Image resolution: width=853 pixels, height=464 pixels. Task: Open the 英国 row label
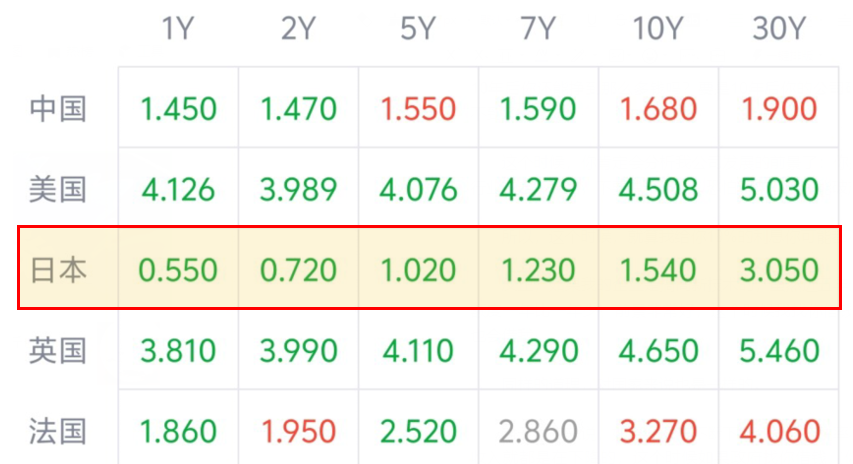pyautogui.click(x=58, y=350)
